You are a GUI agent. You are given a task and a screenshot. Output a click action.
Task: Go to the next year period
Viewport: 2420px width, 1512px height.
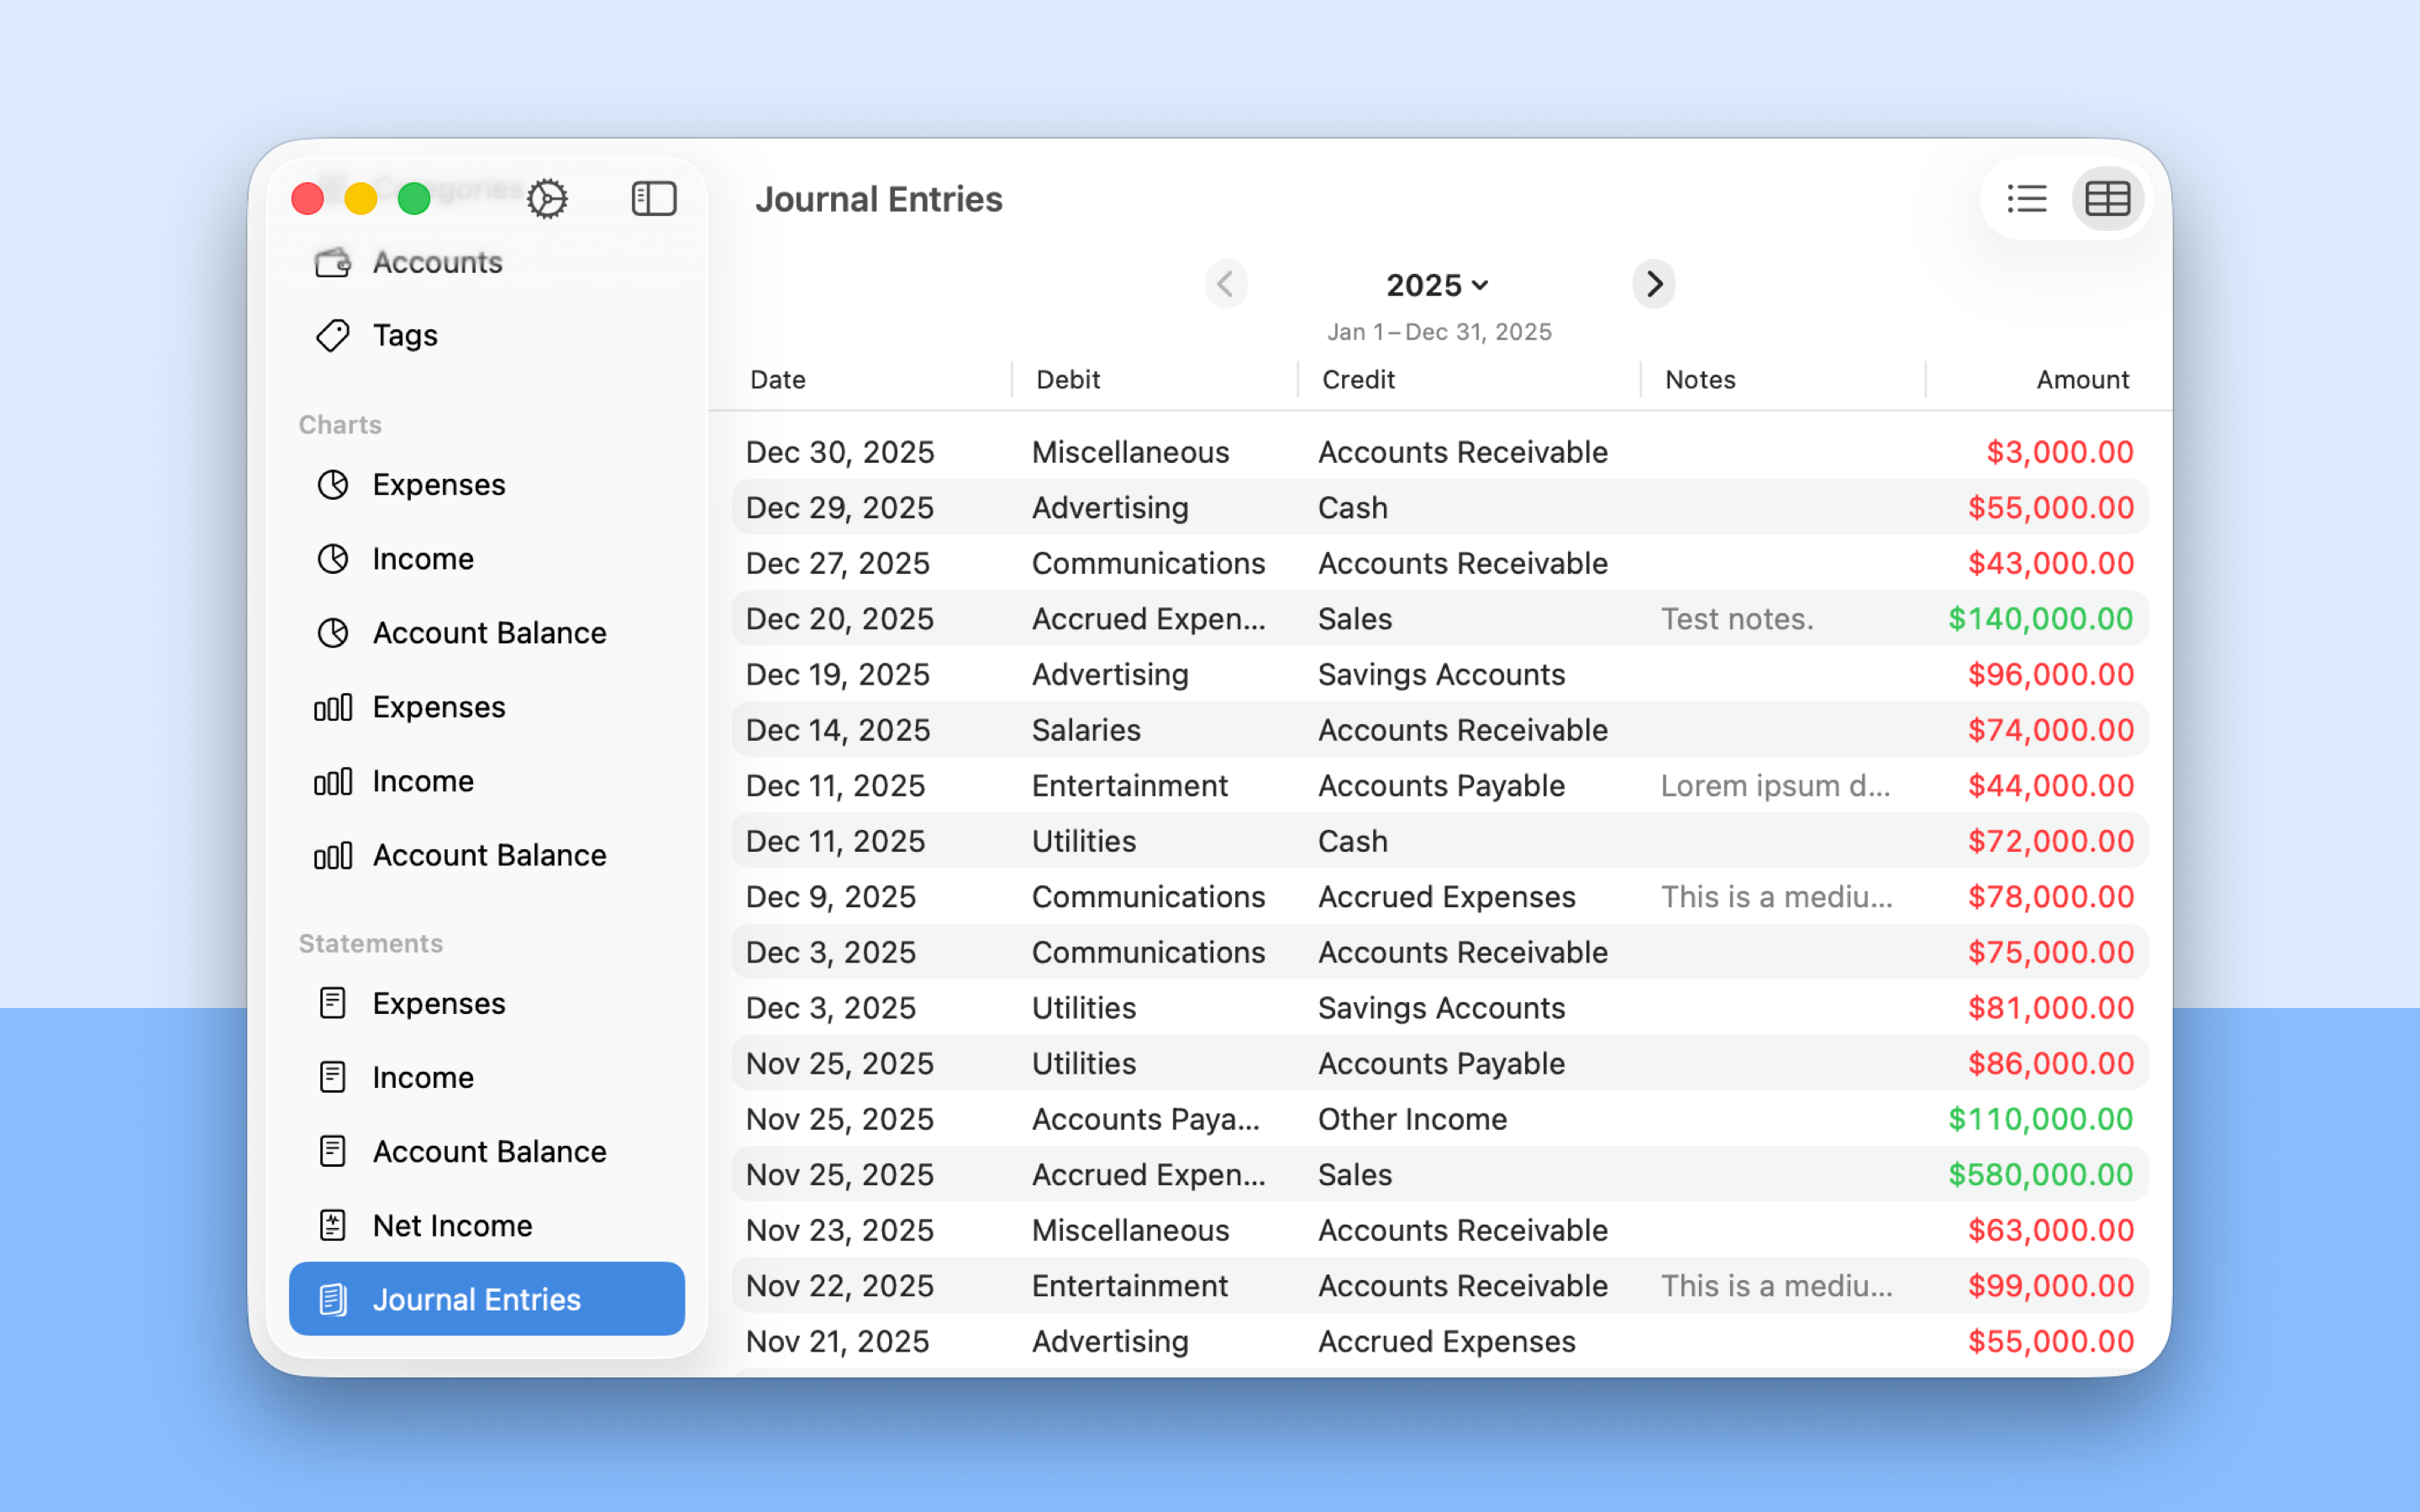click(x=1654, y=284)
